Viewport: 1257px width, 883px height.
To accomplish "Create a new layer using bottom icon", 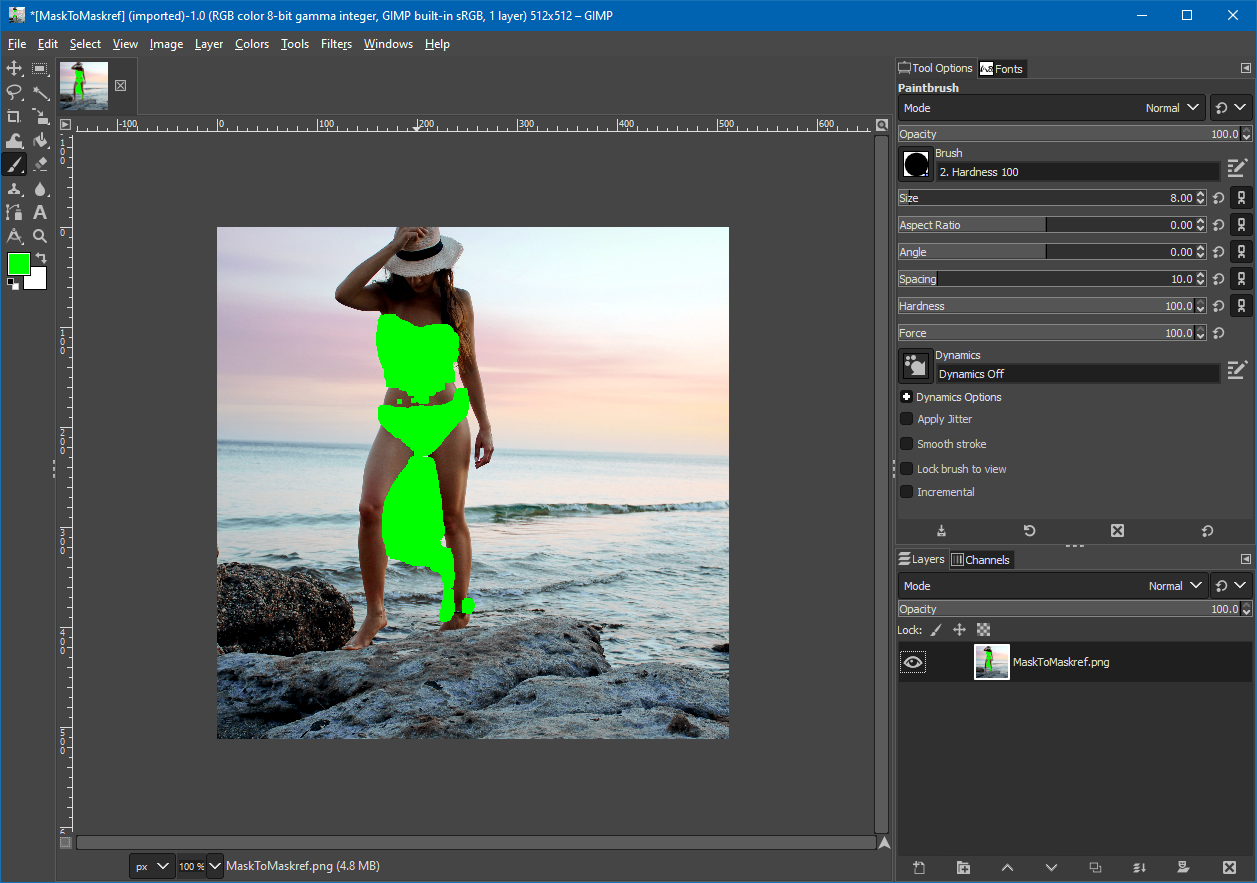I will tap(919, 867).
